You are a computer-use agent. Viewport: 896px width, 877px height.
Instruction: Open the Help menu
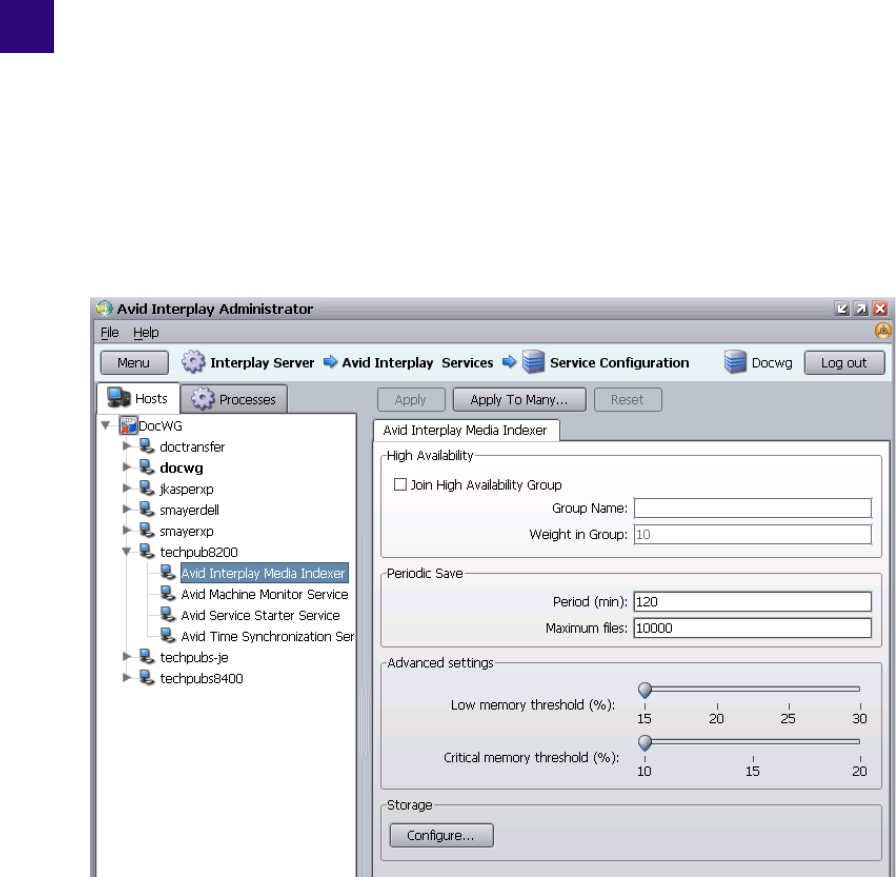tap(146, 332)
